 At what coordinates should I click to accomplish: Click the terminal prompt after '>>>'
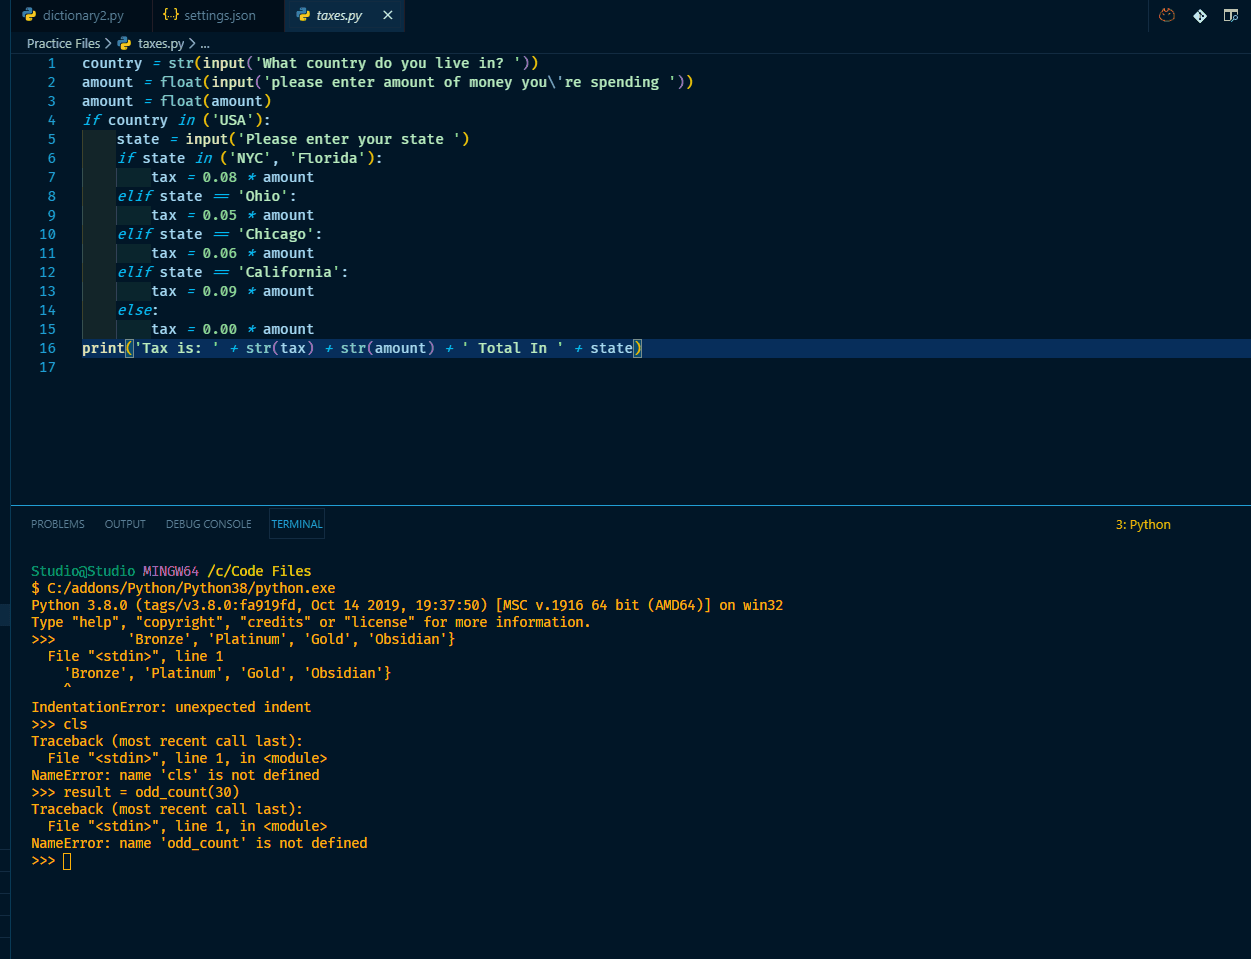click(66, 860)
